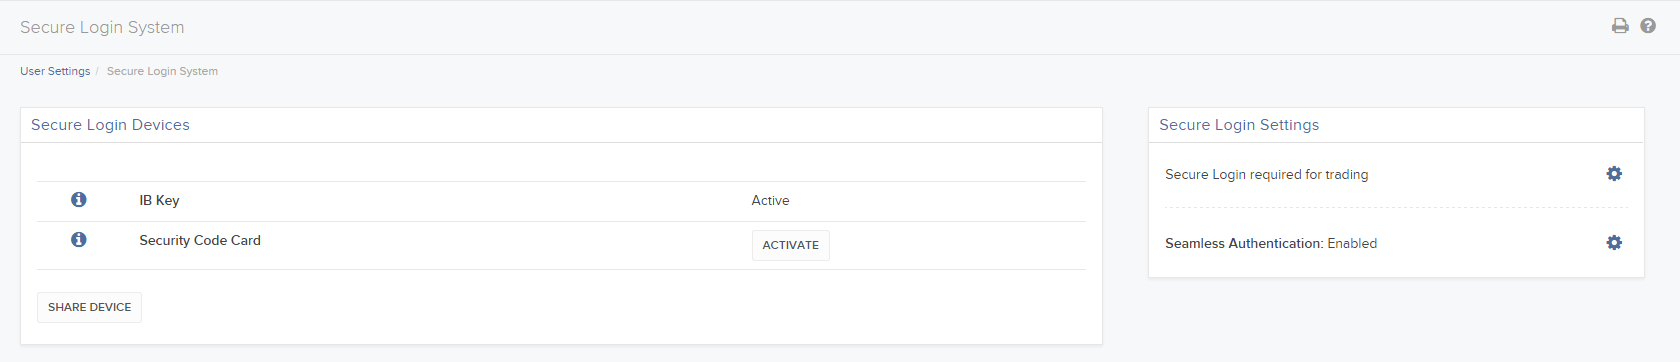Click the breadcrumb slash separator
The width and height of the screenshot is (1680, 362).
pyautogui.click(x=97, y=71)
